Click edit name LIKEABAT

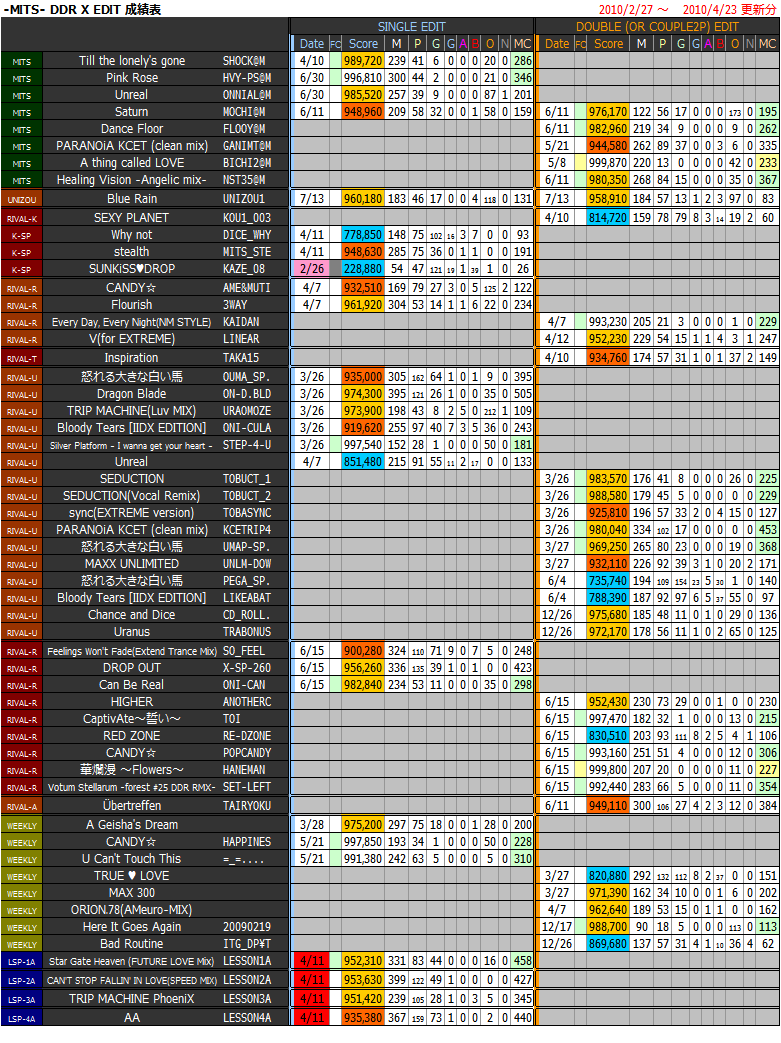247,598
